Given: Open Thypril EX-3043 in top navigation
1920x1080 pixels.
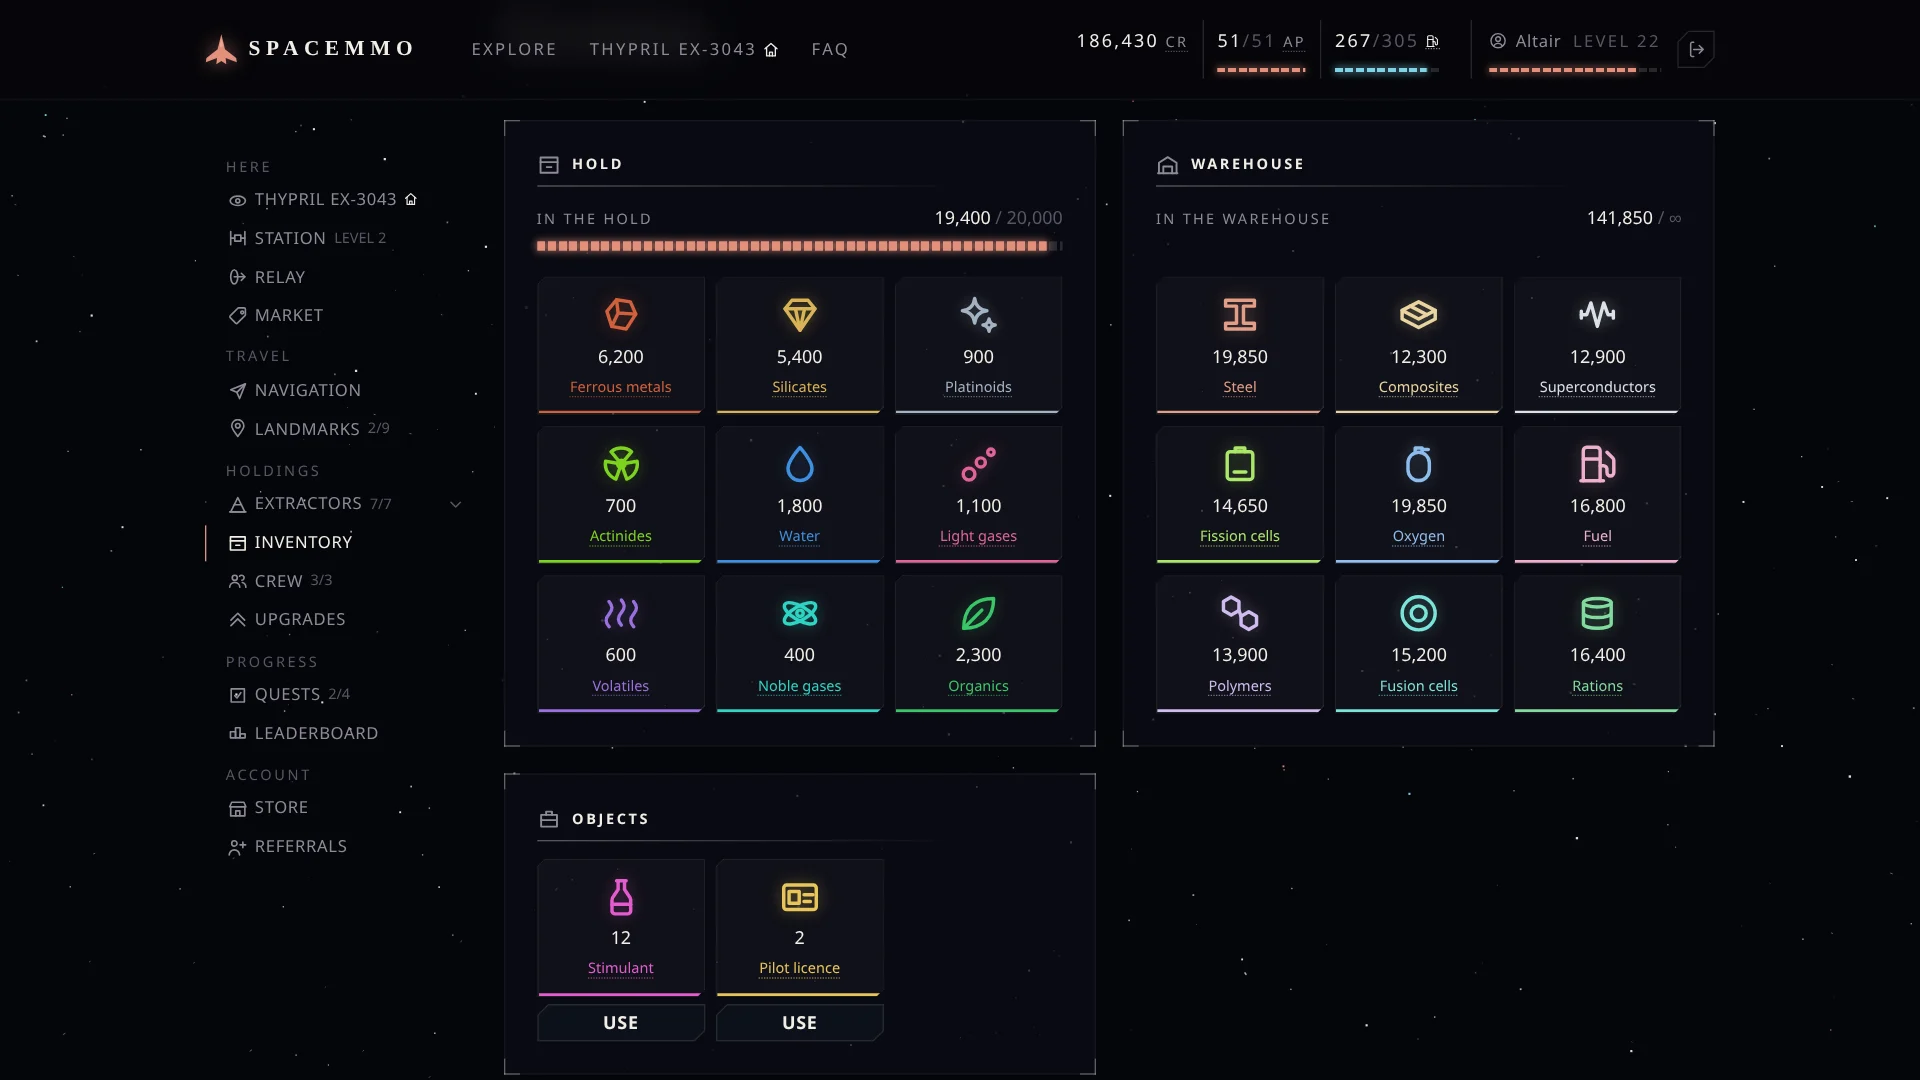Looking at the screenshot, I should coord(683,49).
